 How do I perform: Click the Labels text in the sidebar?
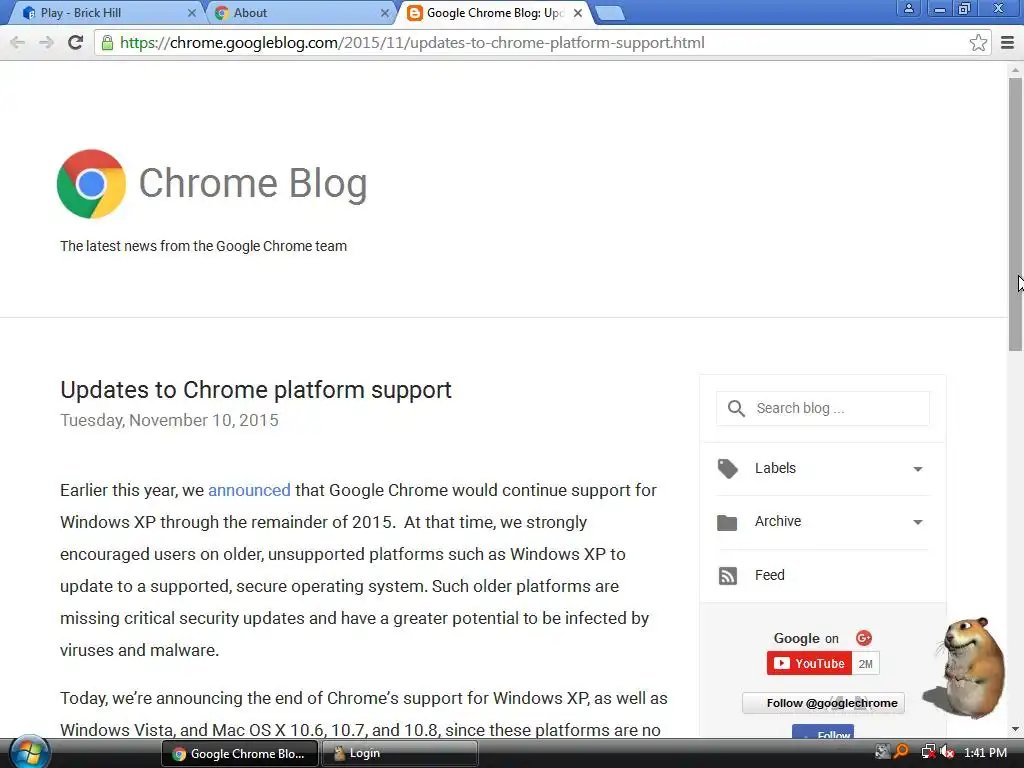[775, 468]
